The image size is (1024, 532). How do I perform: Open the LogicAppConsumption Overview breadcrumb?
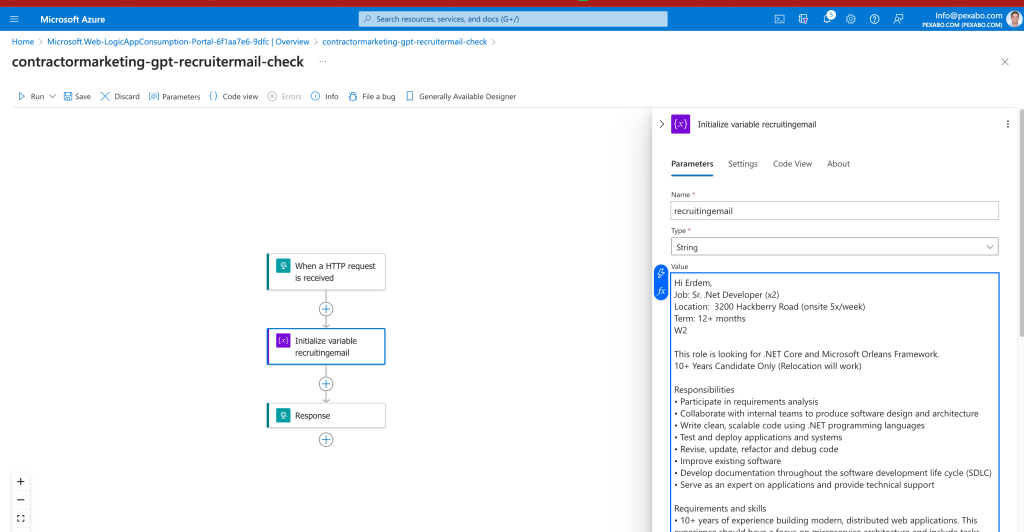click(178, 42)
